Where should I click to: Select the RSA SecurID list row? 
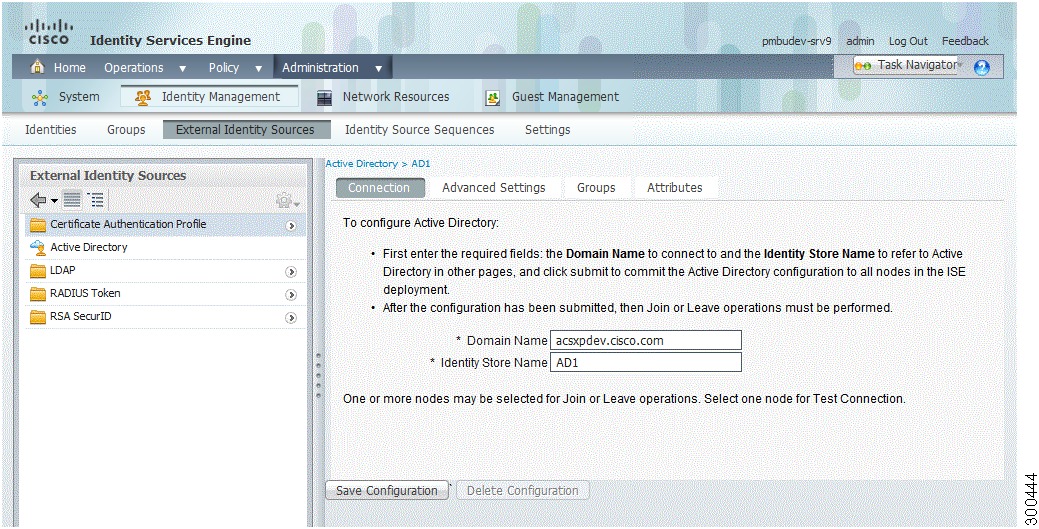pos(166,317)
